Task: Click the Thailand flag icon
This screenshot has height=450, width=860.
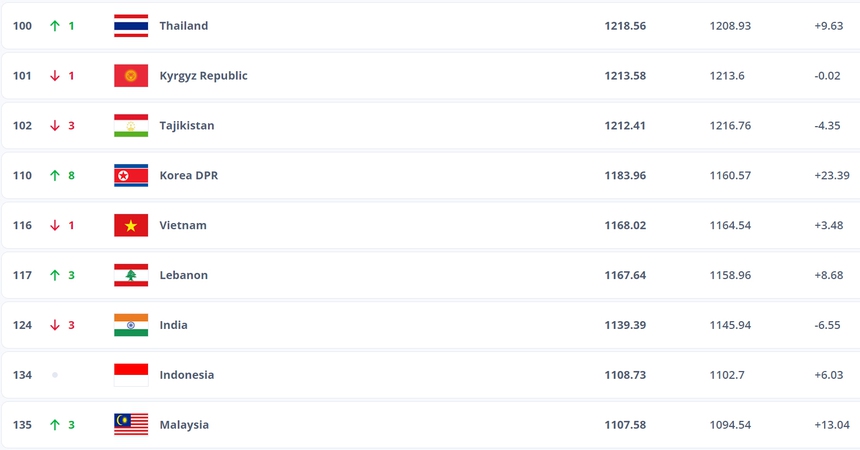Action: [131, 26]
